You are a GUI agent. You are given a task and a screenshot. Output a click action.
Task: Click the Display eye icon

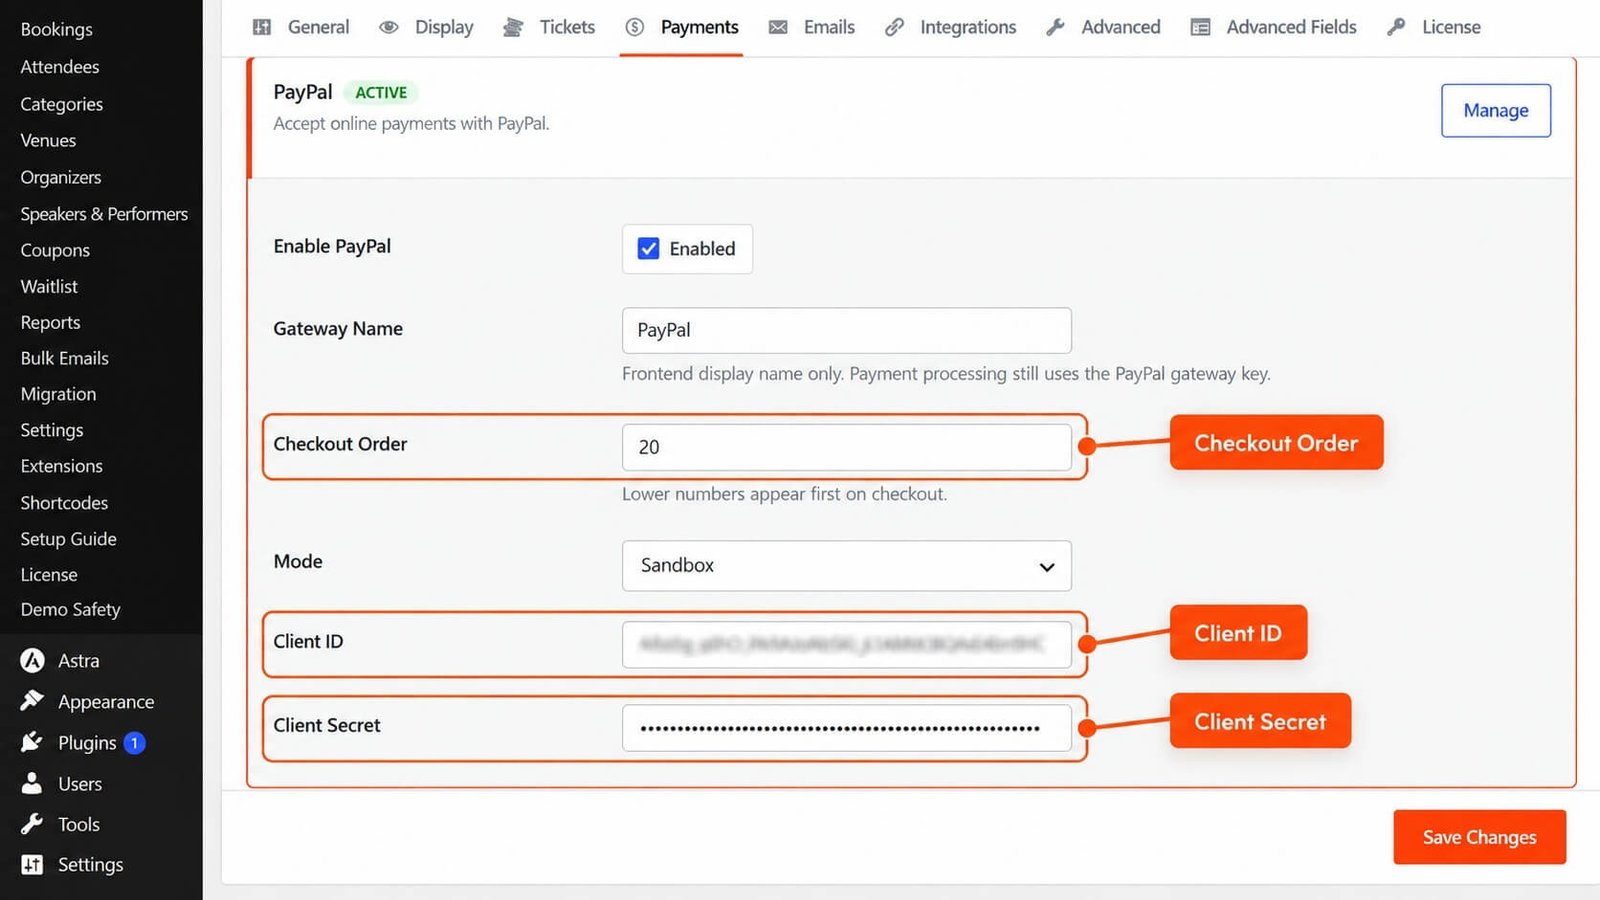click(x=389, y=27)
